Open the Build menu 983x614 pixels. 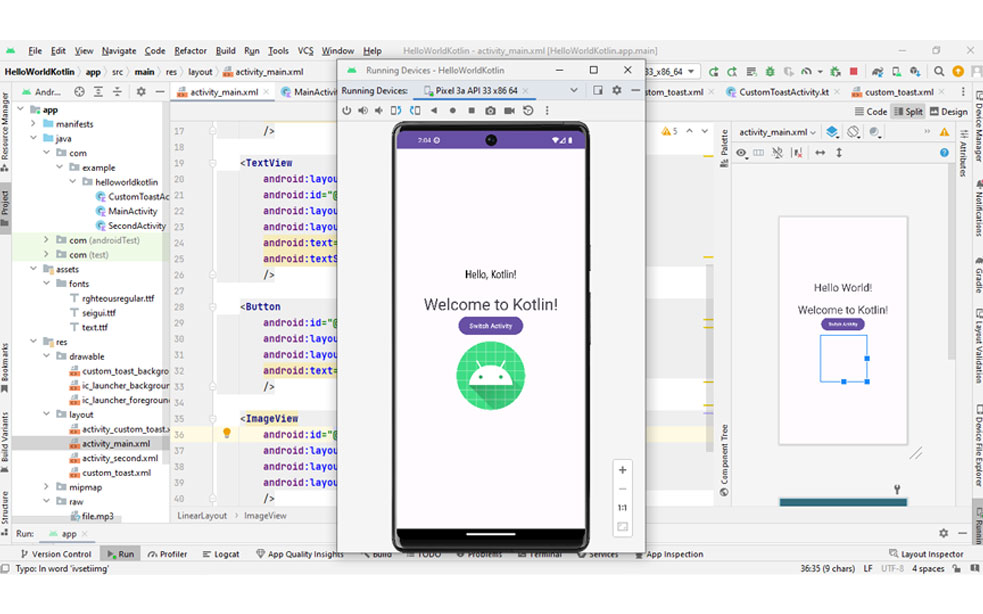pyautogui.click(x=225, y=51)
